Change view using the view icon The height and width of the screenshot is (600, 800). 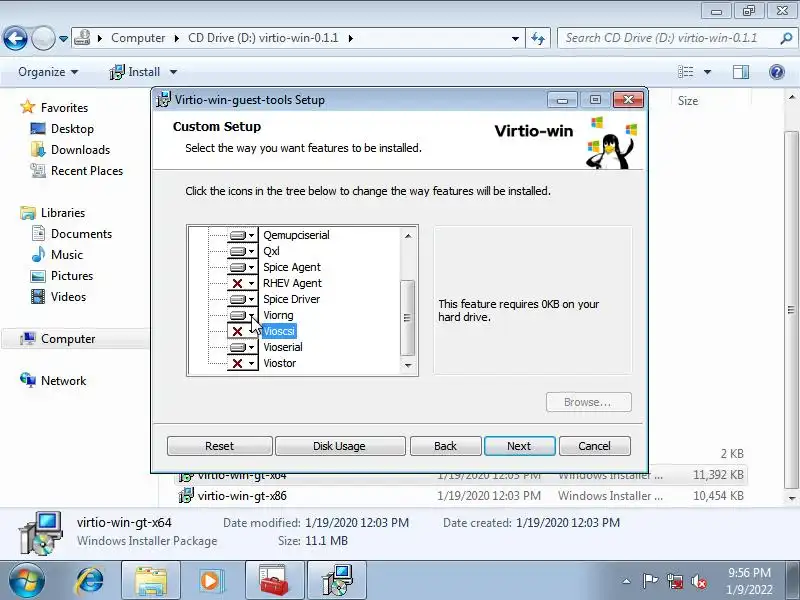point(686,72)
